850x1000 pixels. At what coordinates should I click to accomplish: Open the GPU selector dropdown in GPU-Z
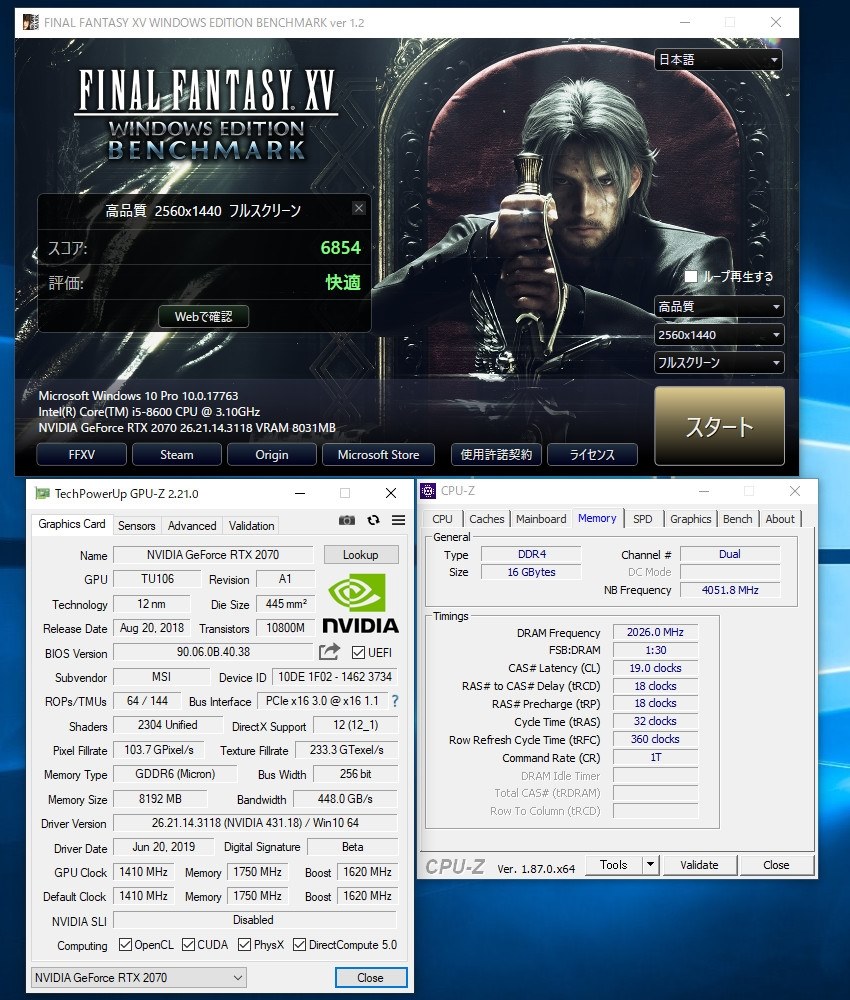pyautogui.click(x=138, y=977)
